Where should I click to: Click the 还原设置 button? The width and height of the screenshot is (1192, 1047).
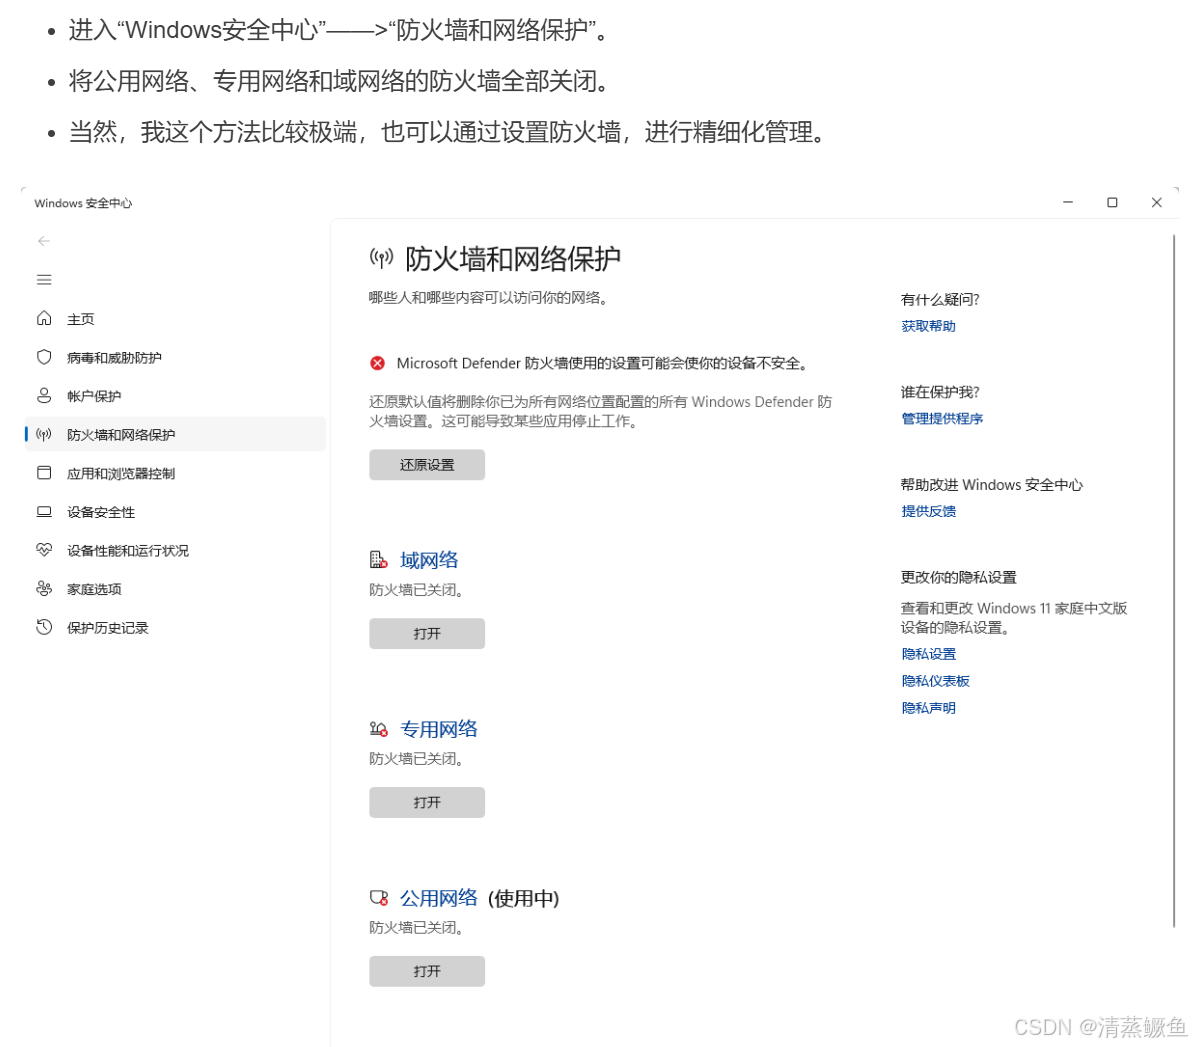[x=427, y=465]
